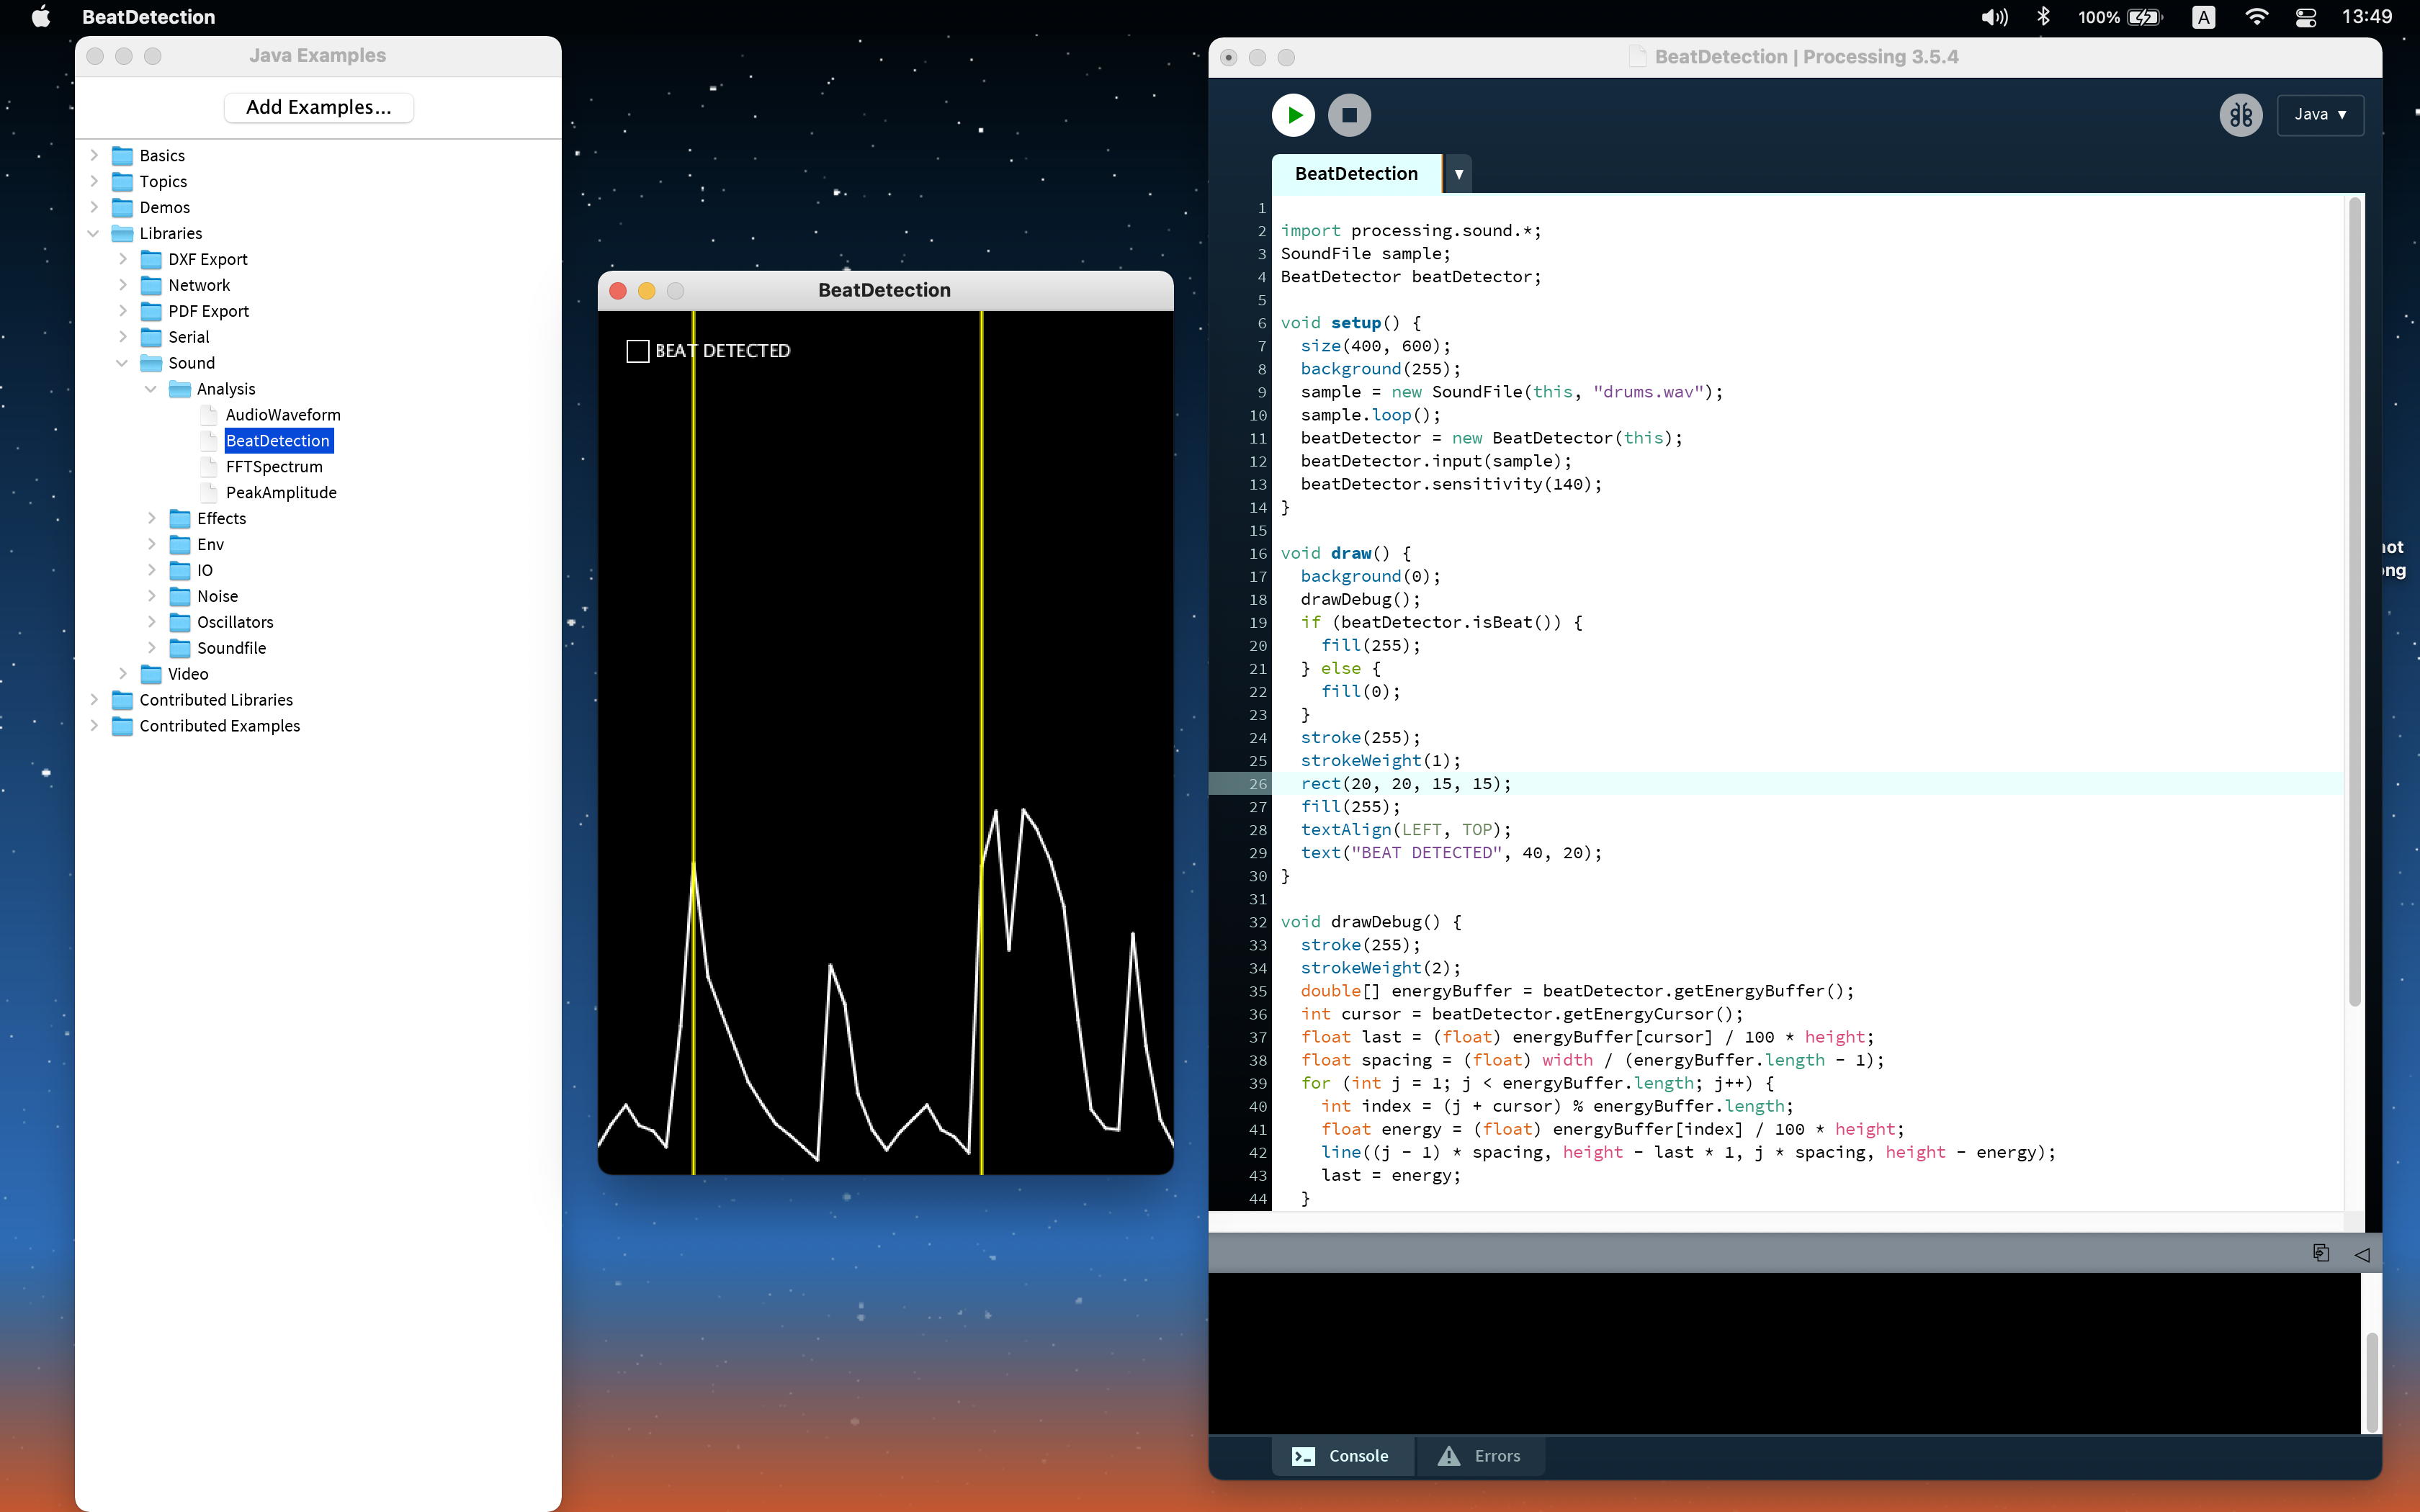Expand the Topics folder

point(94,181)
